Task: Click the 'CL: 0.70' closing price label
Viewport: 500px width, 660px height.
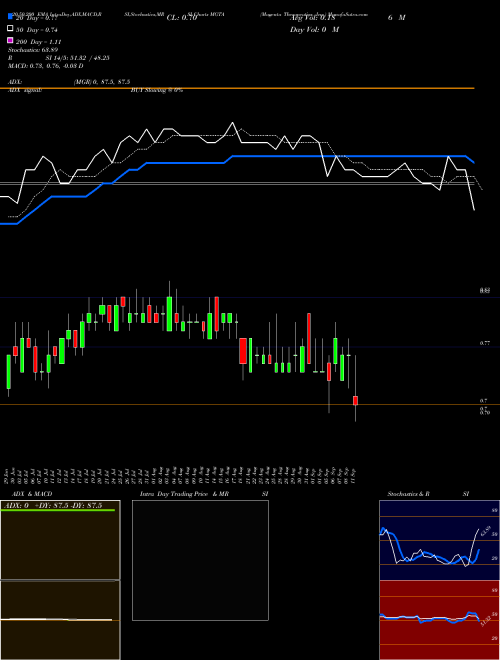Action: pyautogui.click(x=182, y=18)
